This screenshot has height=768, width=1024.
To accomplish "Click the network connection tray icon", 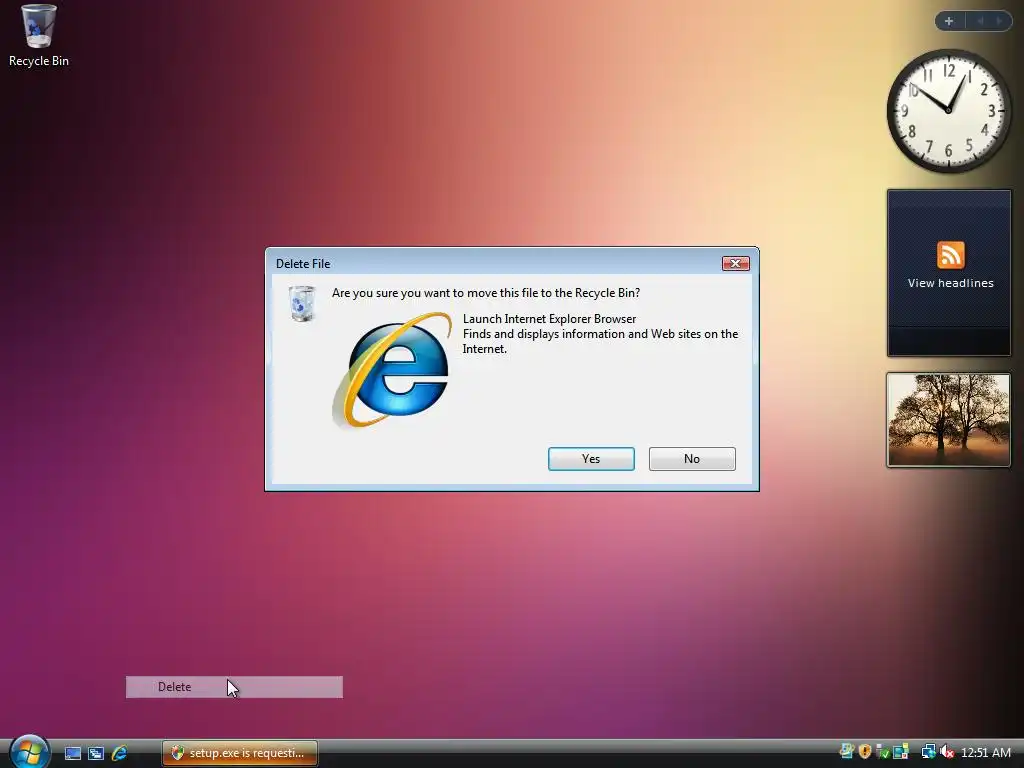I will tap(929, 752).
